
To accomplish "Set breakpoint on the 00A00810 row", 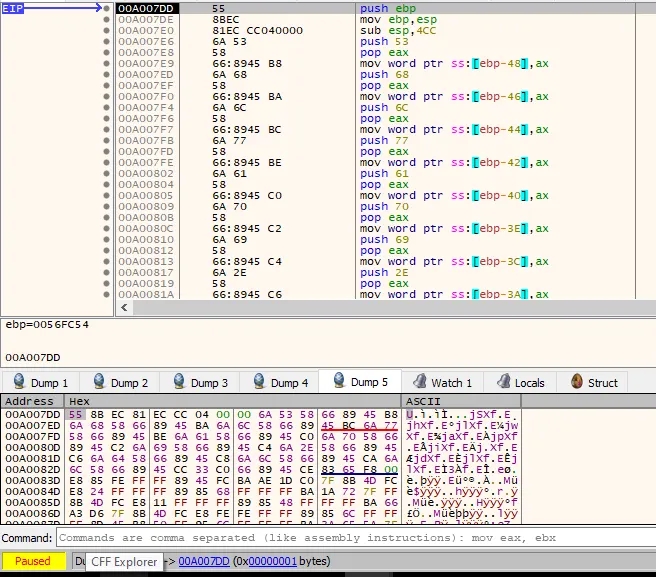I will click(107, 239).
